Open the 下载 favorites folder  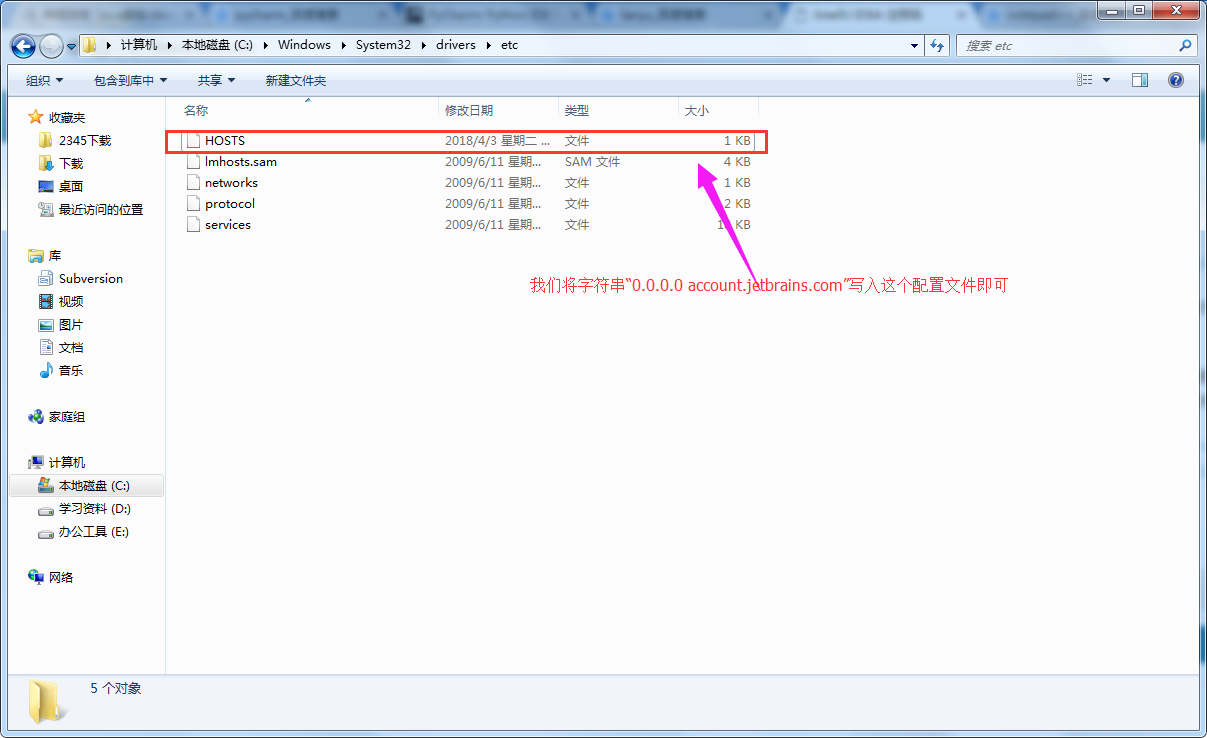(71, 164)
